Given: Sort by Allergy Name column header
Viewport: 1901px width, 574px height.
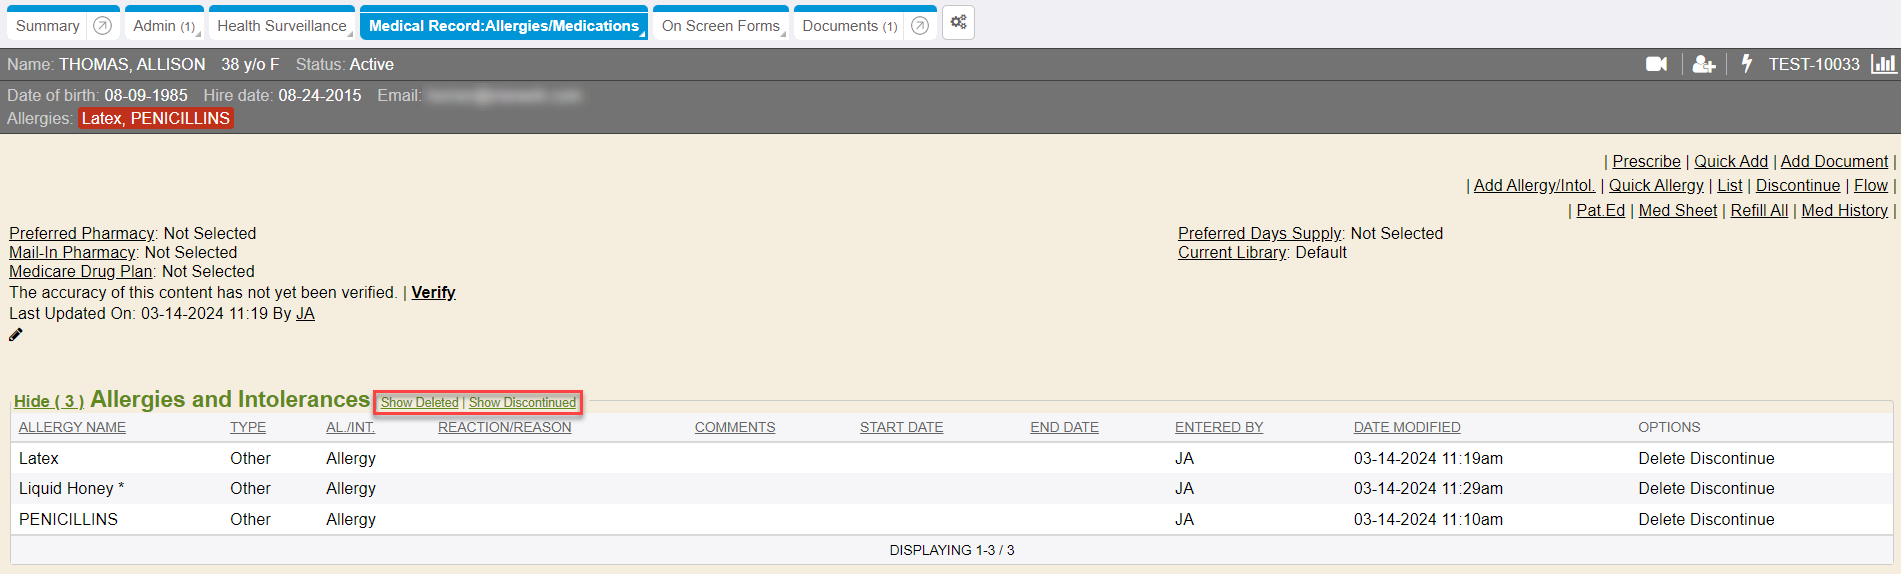Looking at the screenshot, I should coord(72,428).
